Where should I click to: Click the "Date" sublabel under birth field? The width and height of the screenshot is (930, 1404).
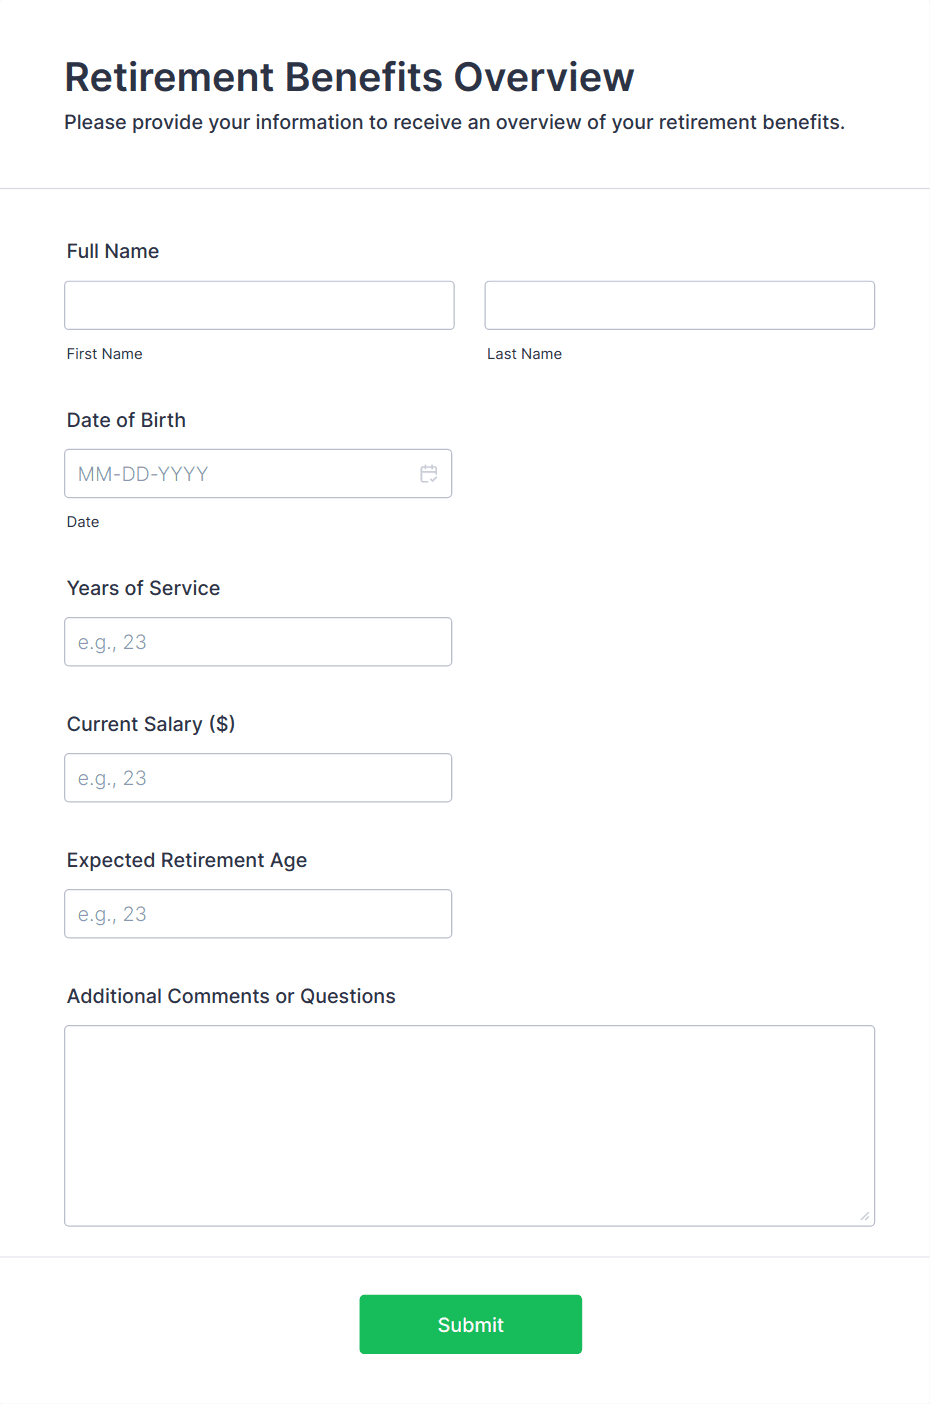coord(83,522)
